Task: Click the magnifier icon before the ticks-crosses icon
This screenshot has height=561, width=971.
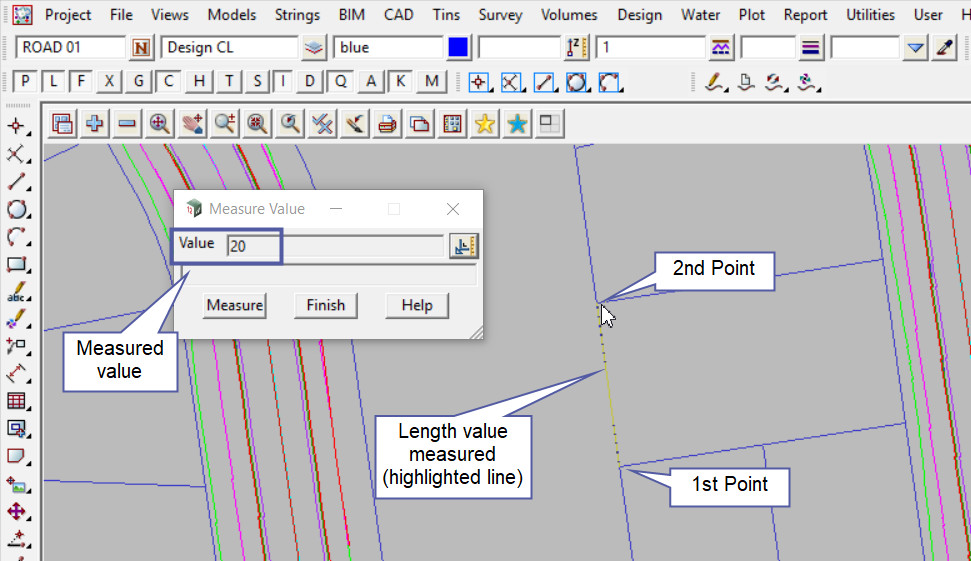Action: (290, 124)
